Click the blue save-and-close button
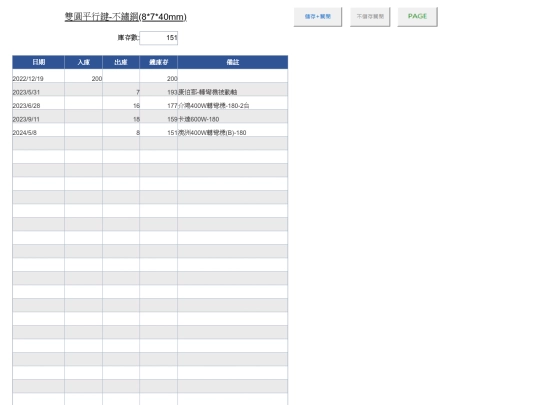The height and width of the screenshot is (405, 540). point(318,17)
